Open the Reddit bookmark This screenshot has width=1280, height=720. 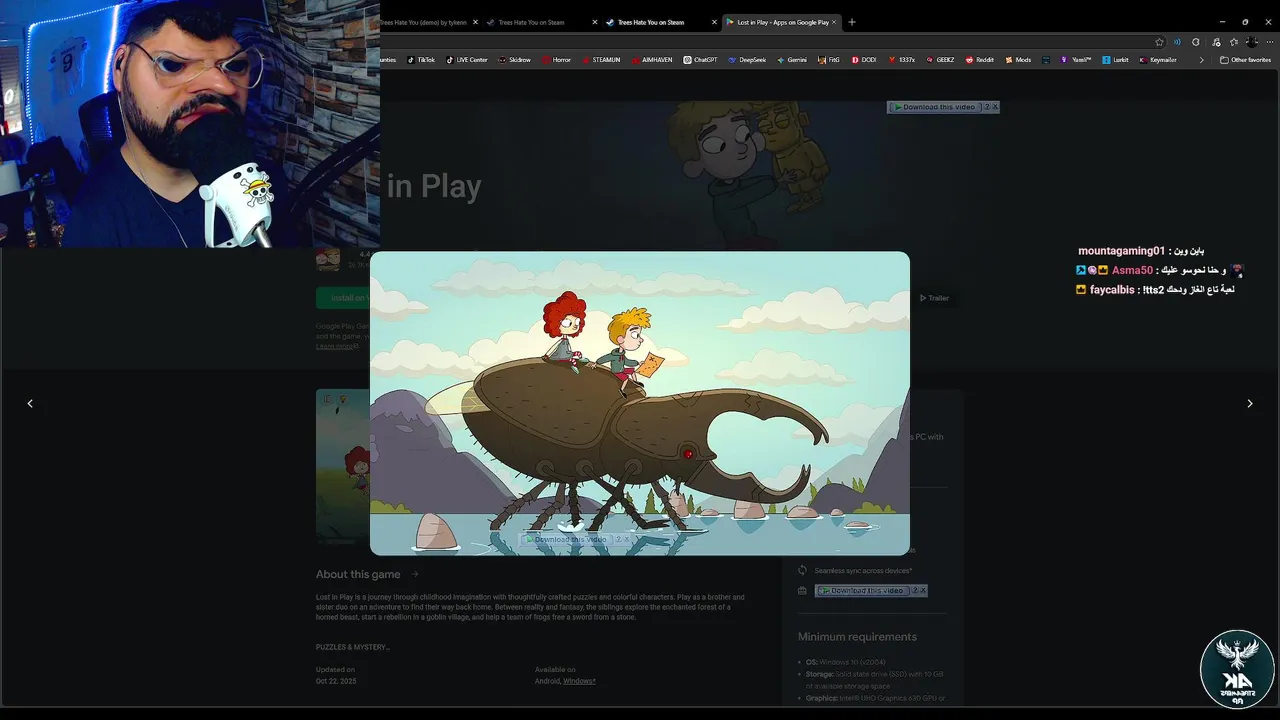(979, 60)
